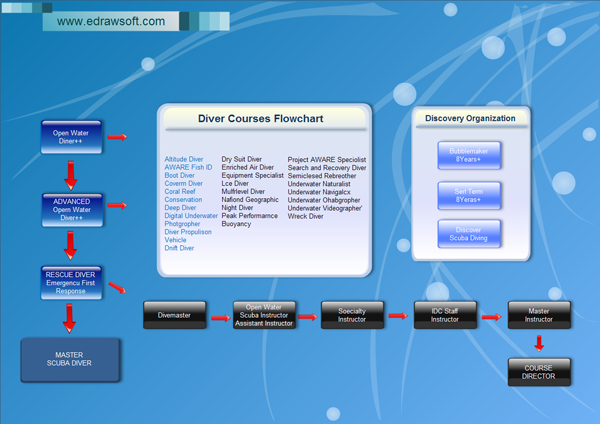Select the Open Water Scuba Instructor box
Viewport: 600px width, 424px height.
tap(264, 315)
